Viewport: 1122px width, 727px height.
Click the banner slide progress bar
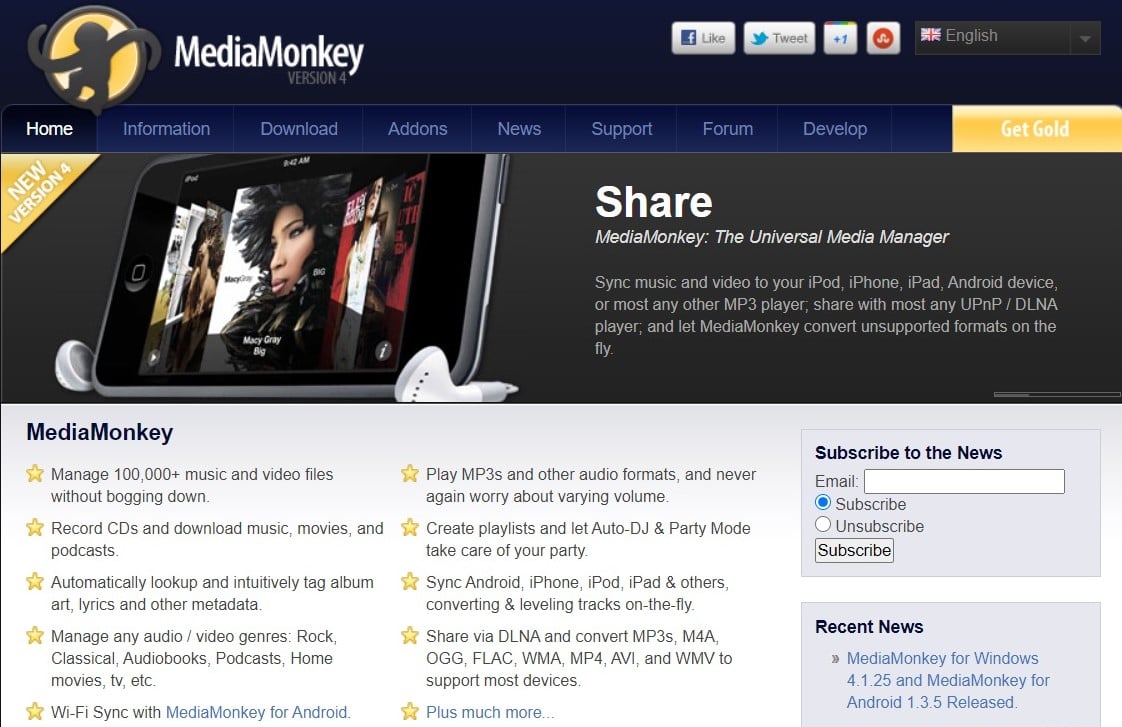click(1057, 394)
